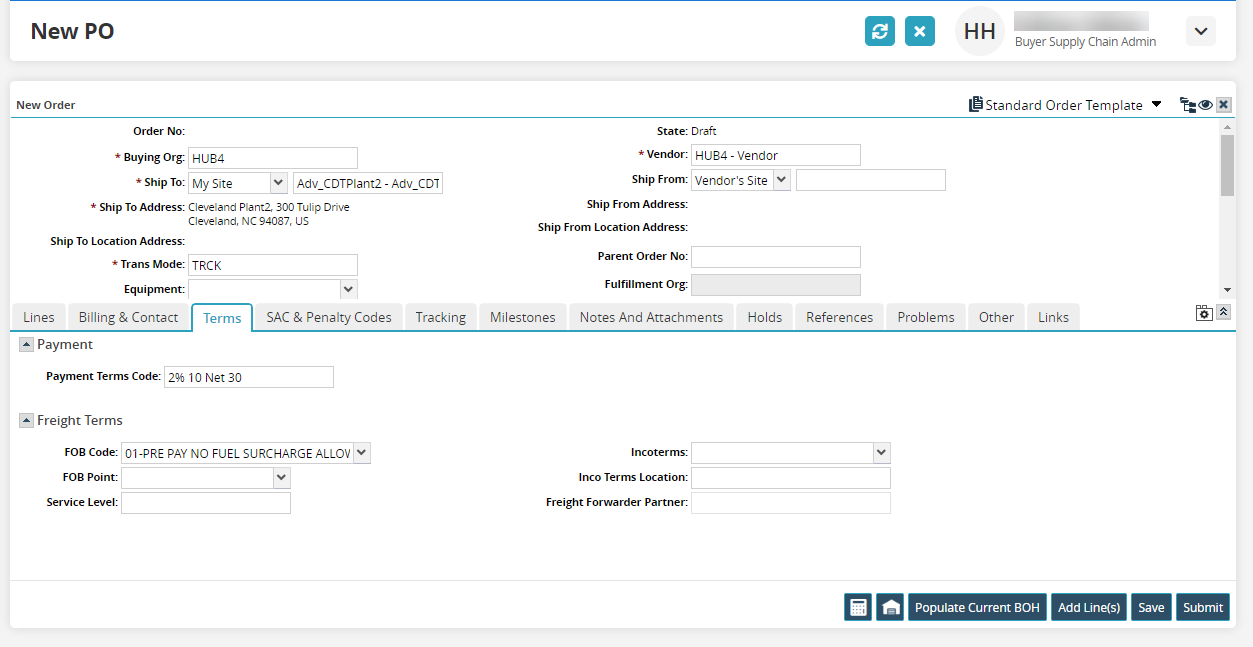Click the Payment Terms Code field
This screenshot has height=647, width=1253.
(x=249, y=377)
